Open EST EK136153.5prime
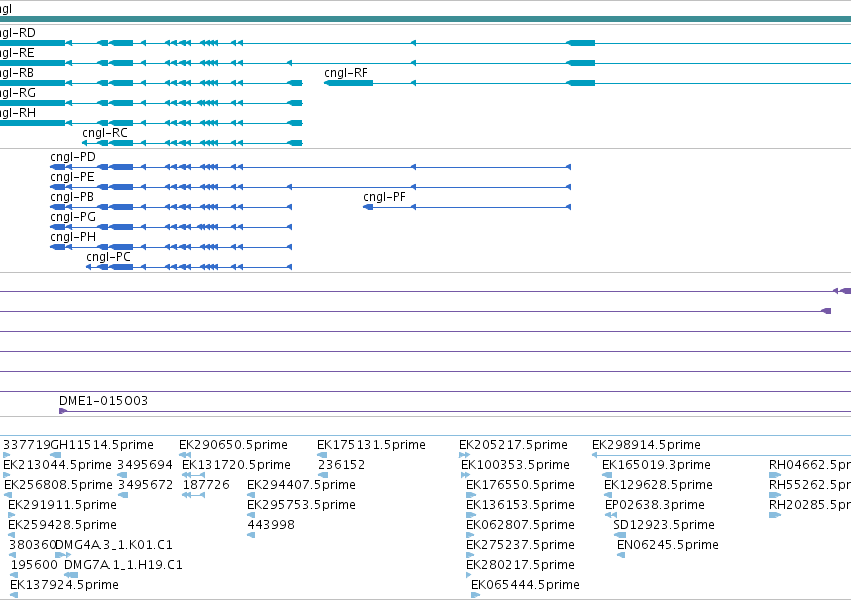 coord(520,505)
